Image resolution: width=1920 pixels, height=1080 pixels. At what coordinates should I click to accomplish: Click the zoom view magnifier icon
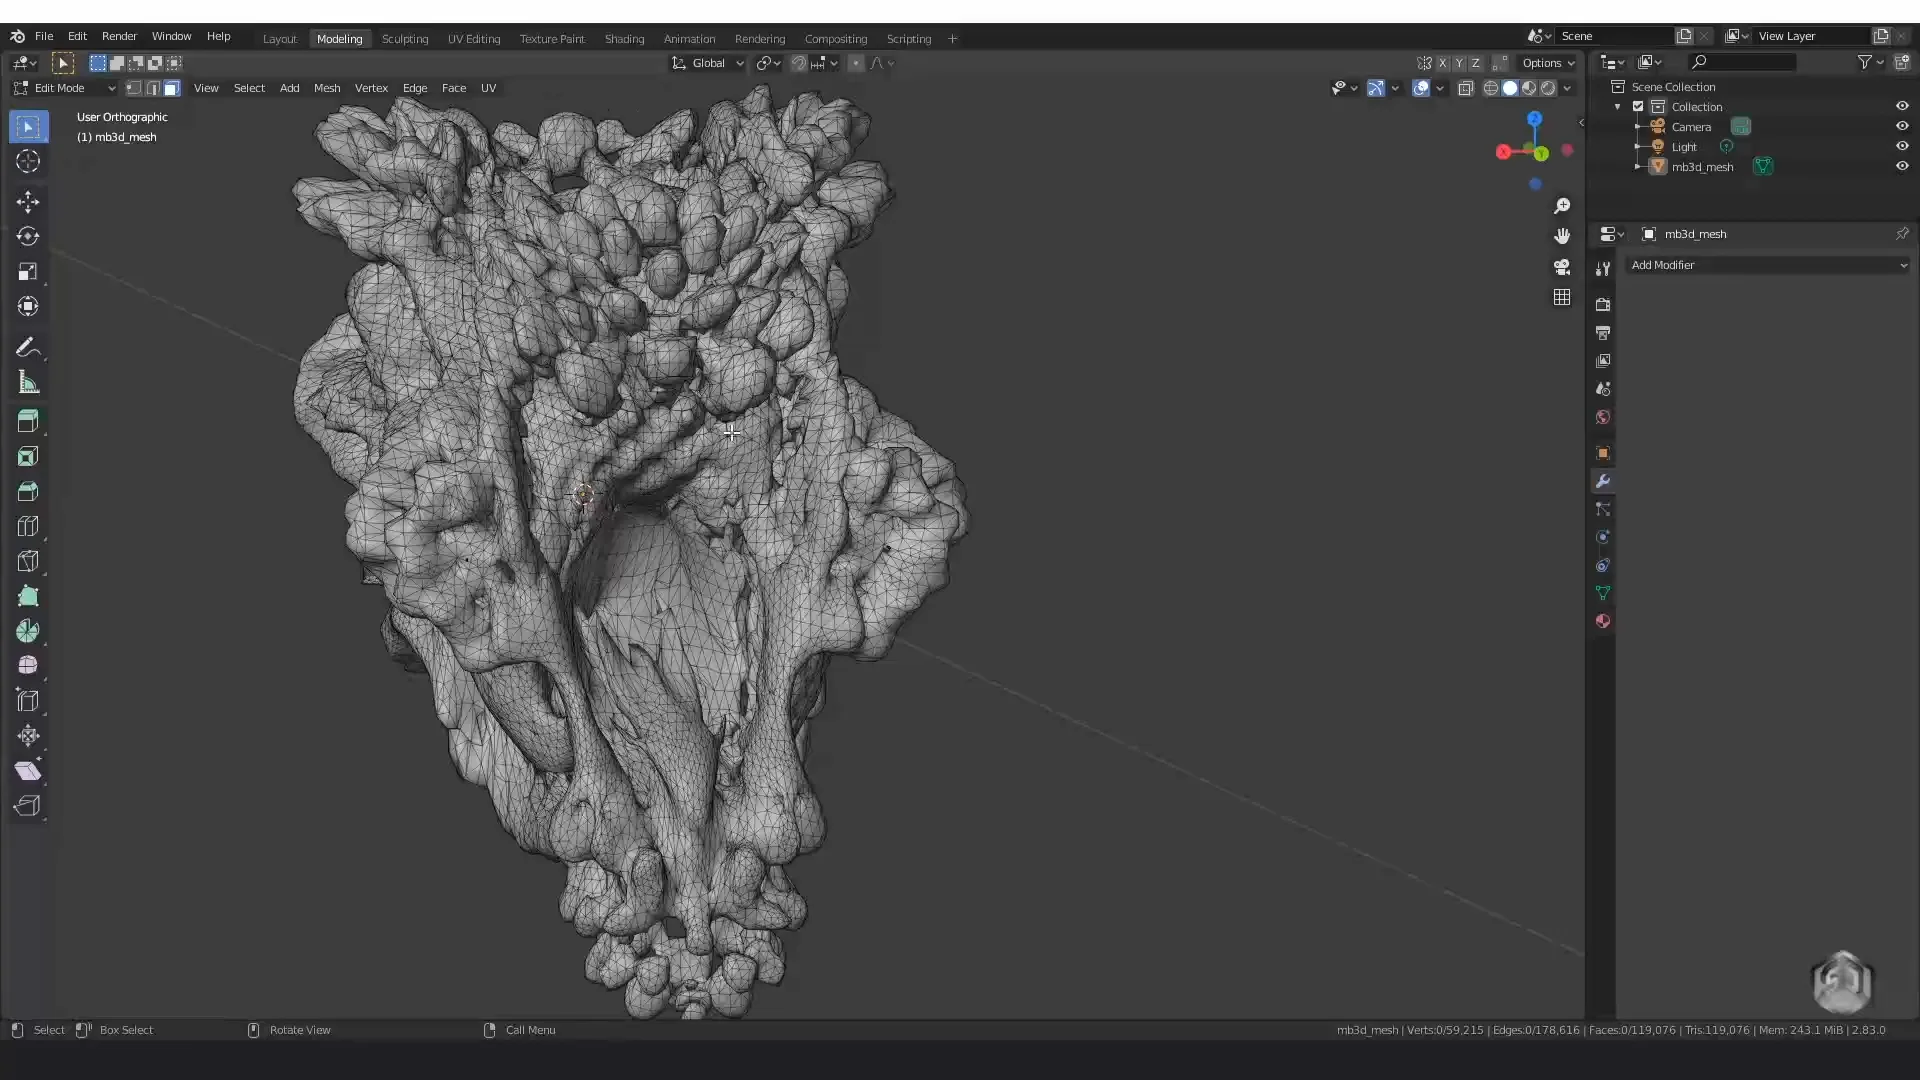click(1562, 205)
